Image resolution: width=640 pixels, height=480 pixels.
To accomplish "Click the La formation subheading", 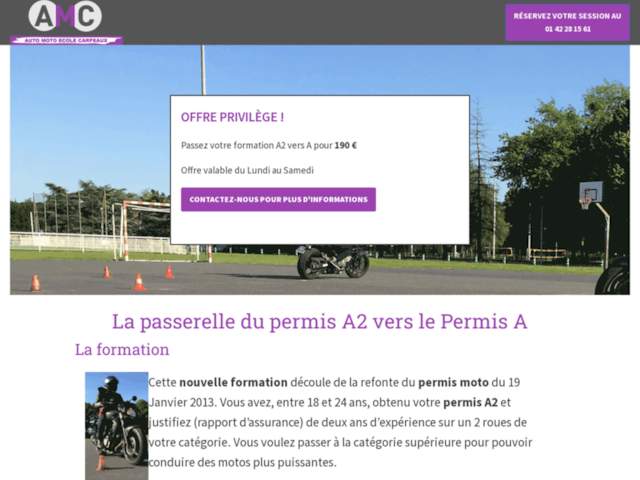I will pos(122,350).
